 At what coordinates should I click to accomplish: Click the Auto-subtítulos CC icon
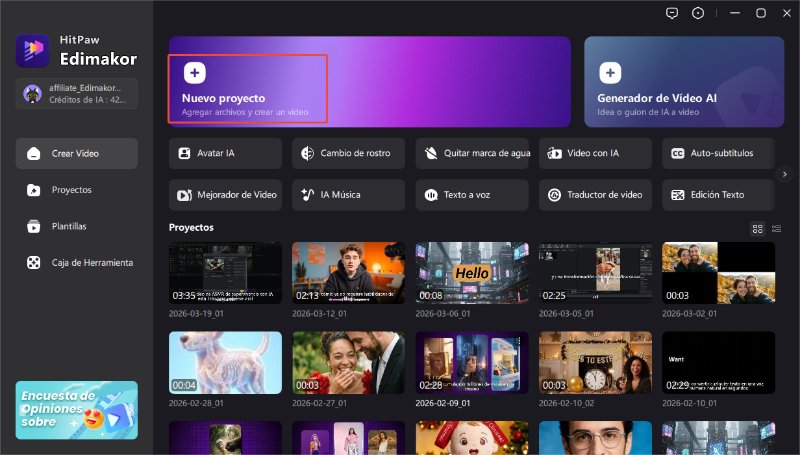coord(678,153)
